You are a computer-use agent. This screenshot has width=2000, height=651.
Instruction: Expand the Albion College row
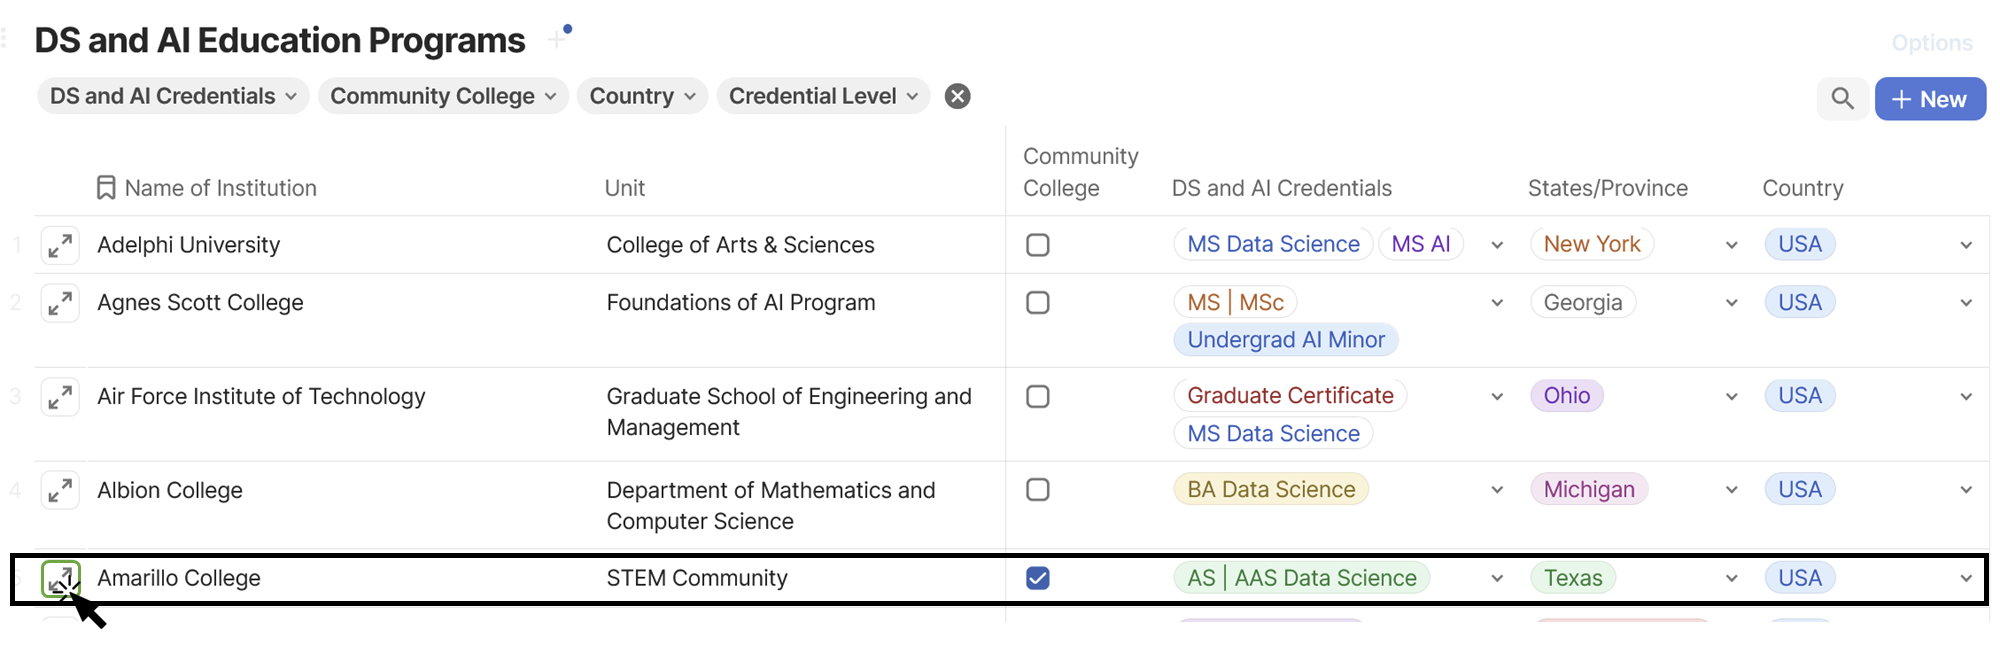60,491
